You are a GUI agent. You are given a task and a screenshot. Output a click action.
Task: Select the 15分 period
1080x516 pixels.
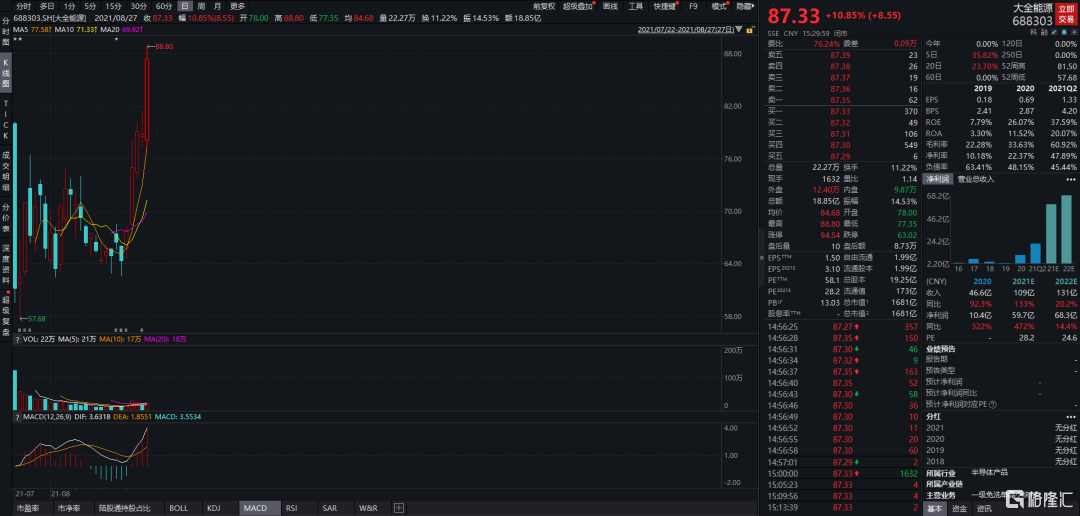tap(114, 6)
